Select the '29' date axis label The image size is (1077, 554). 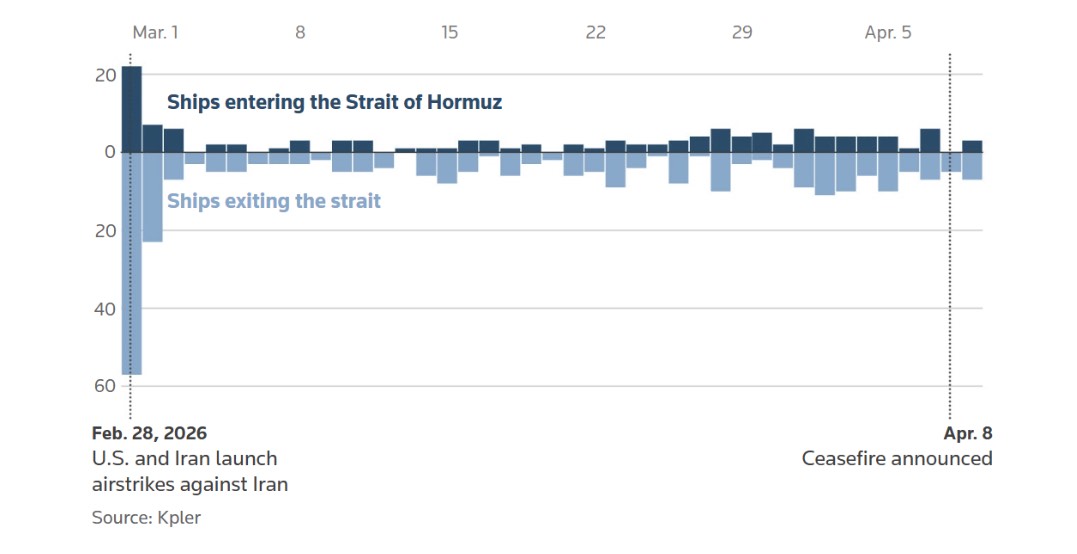coord(742,33)
